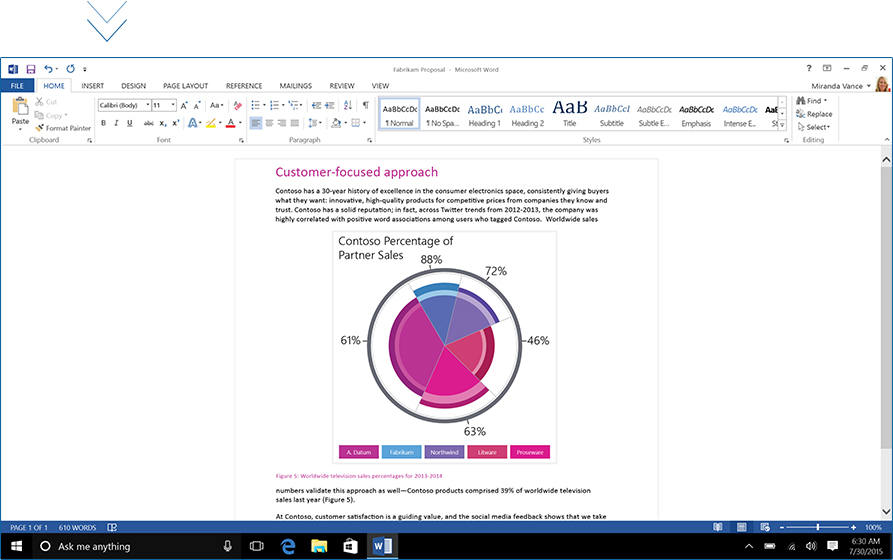Switch to the PAGE LAYOUT tab
Image resolution: width=893 pixels, height=560 pixels.
(x=186, y=86)
